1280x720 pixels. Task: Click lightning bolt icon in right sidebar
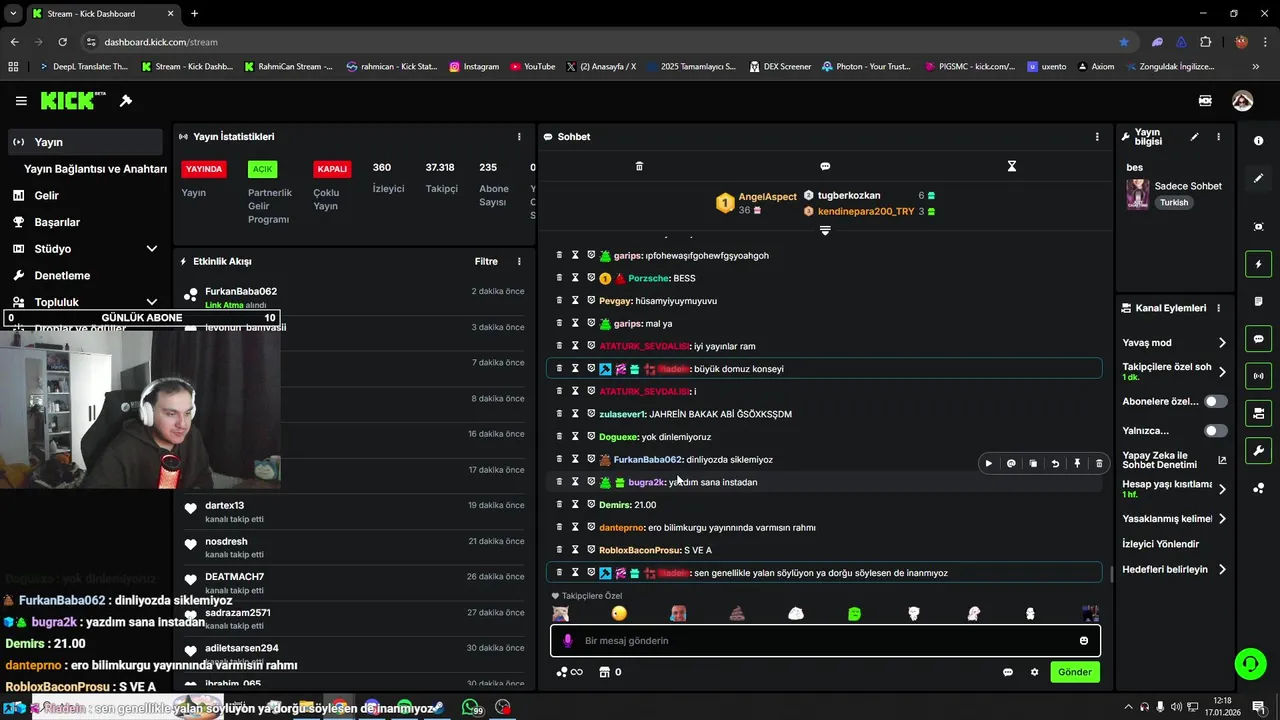(x=1258, y=264)
